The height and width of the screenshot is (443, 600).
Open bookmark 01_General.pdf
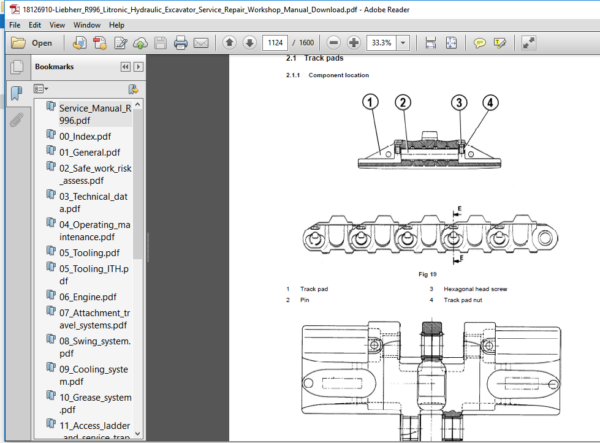click(x=89, y=152)
